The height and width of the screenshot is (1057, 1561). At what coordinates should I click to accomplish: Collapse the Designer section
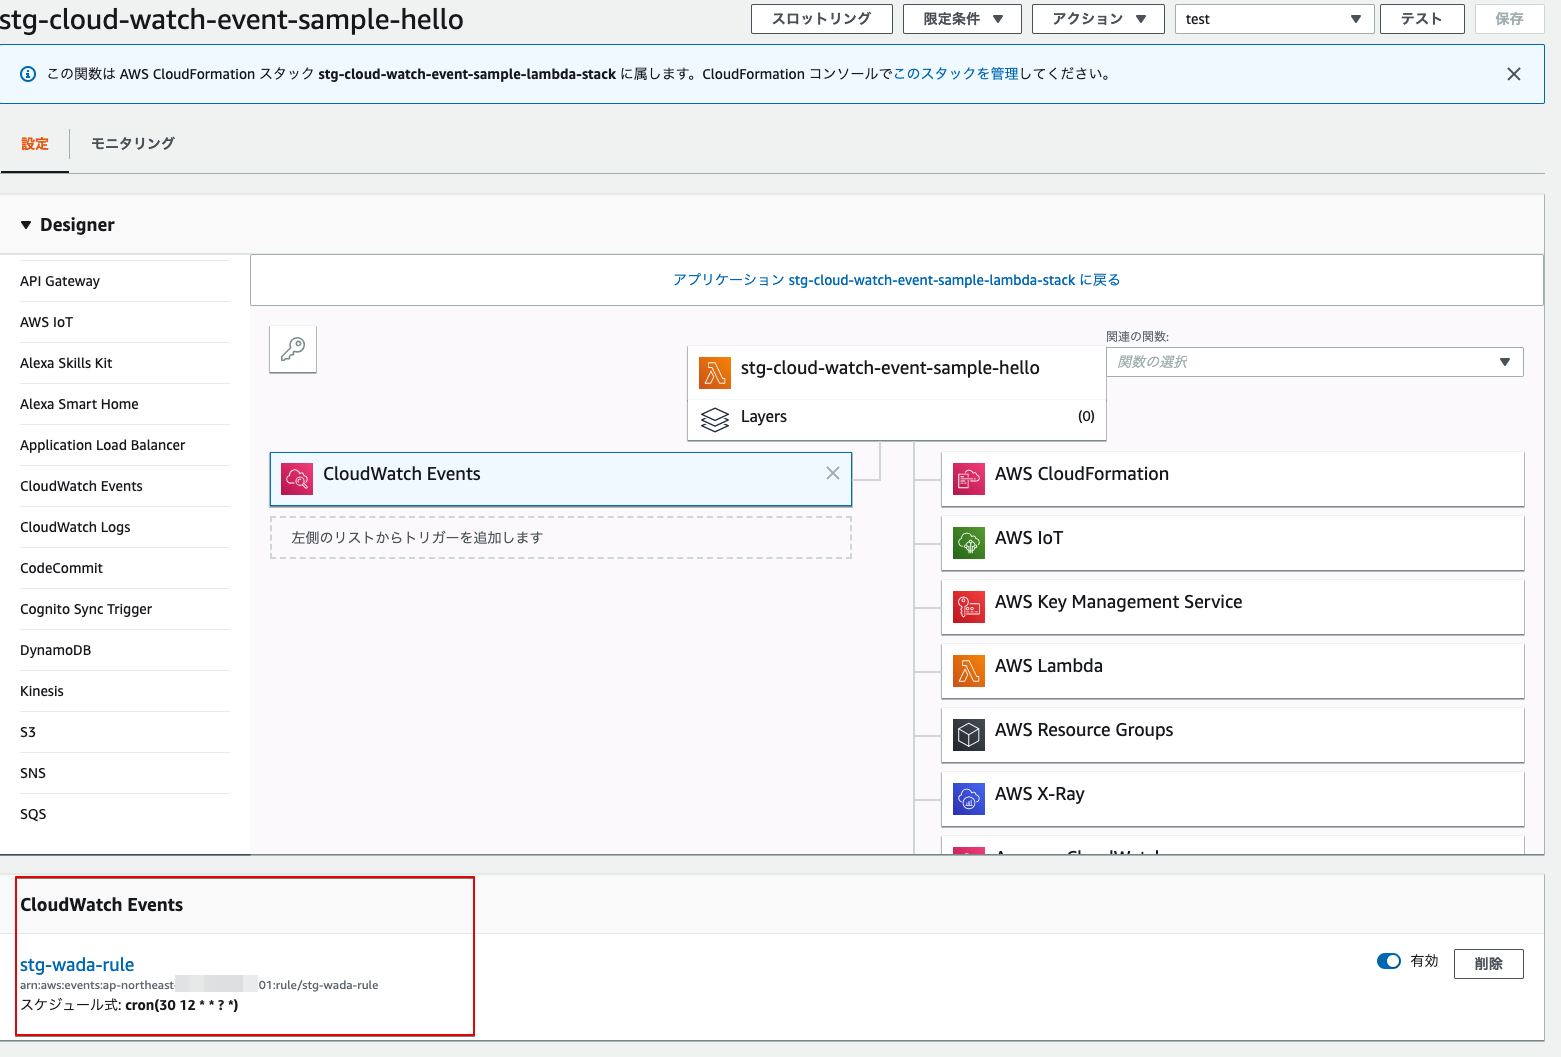pyautogui.click(x=26, y=225)
